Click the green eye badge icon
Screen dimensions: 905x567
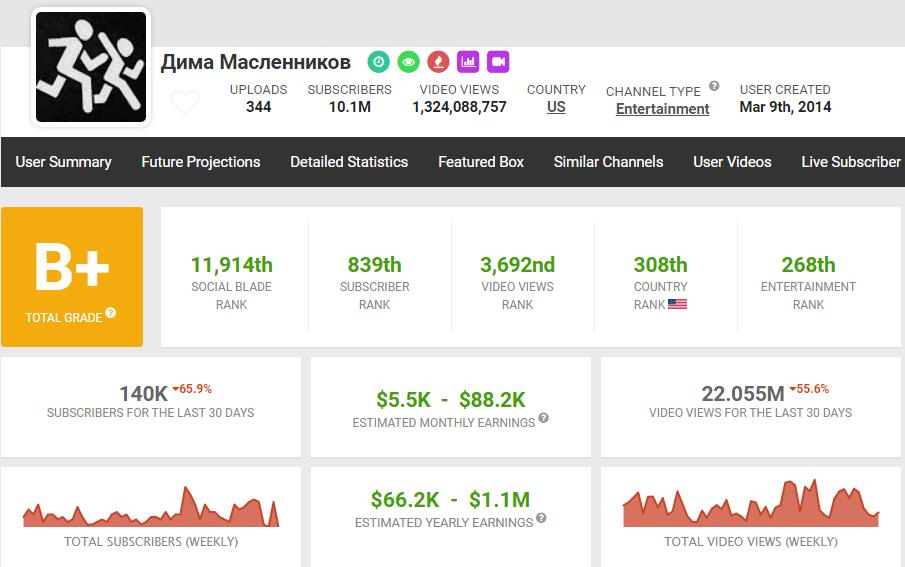[409, 62]
